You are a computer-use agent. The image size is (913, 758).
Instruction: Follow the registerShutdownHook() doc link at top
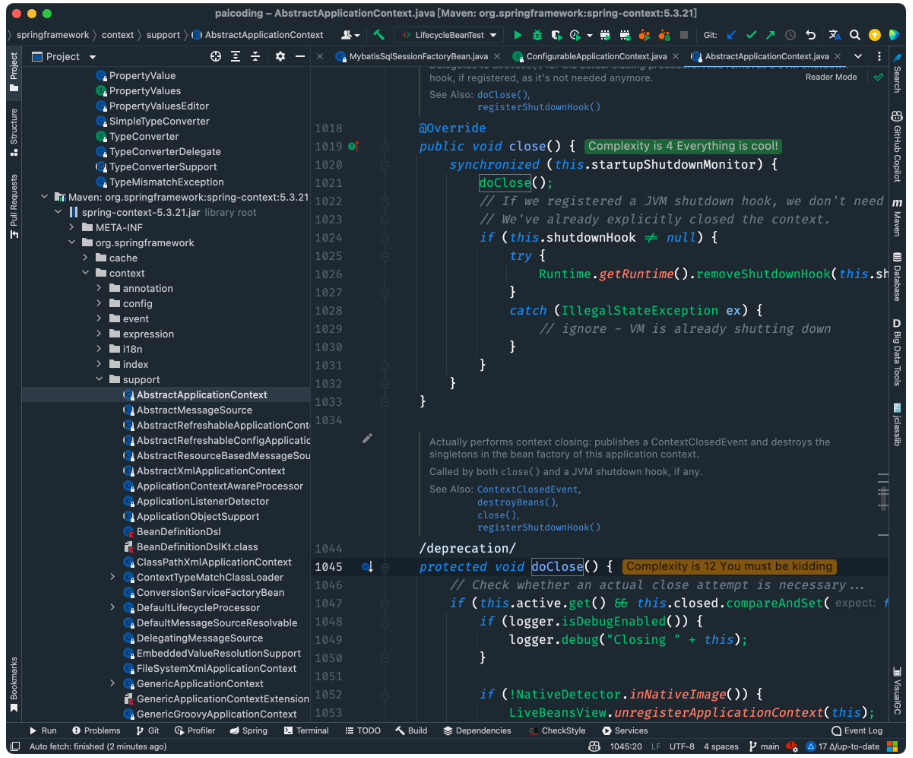pos(539,107)
